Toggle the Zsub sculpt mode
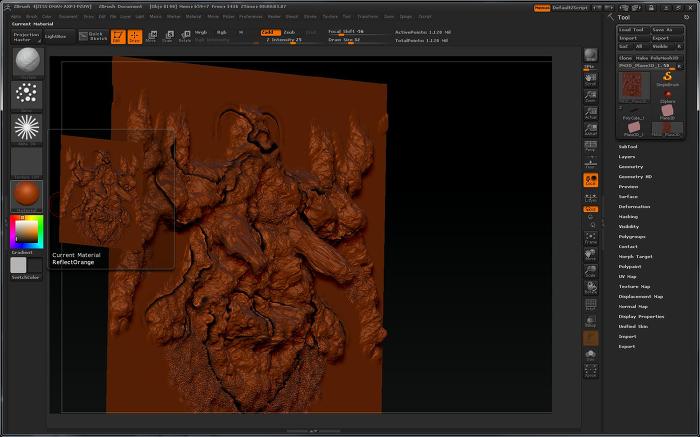700x437 pixels. pos(289,31)
